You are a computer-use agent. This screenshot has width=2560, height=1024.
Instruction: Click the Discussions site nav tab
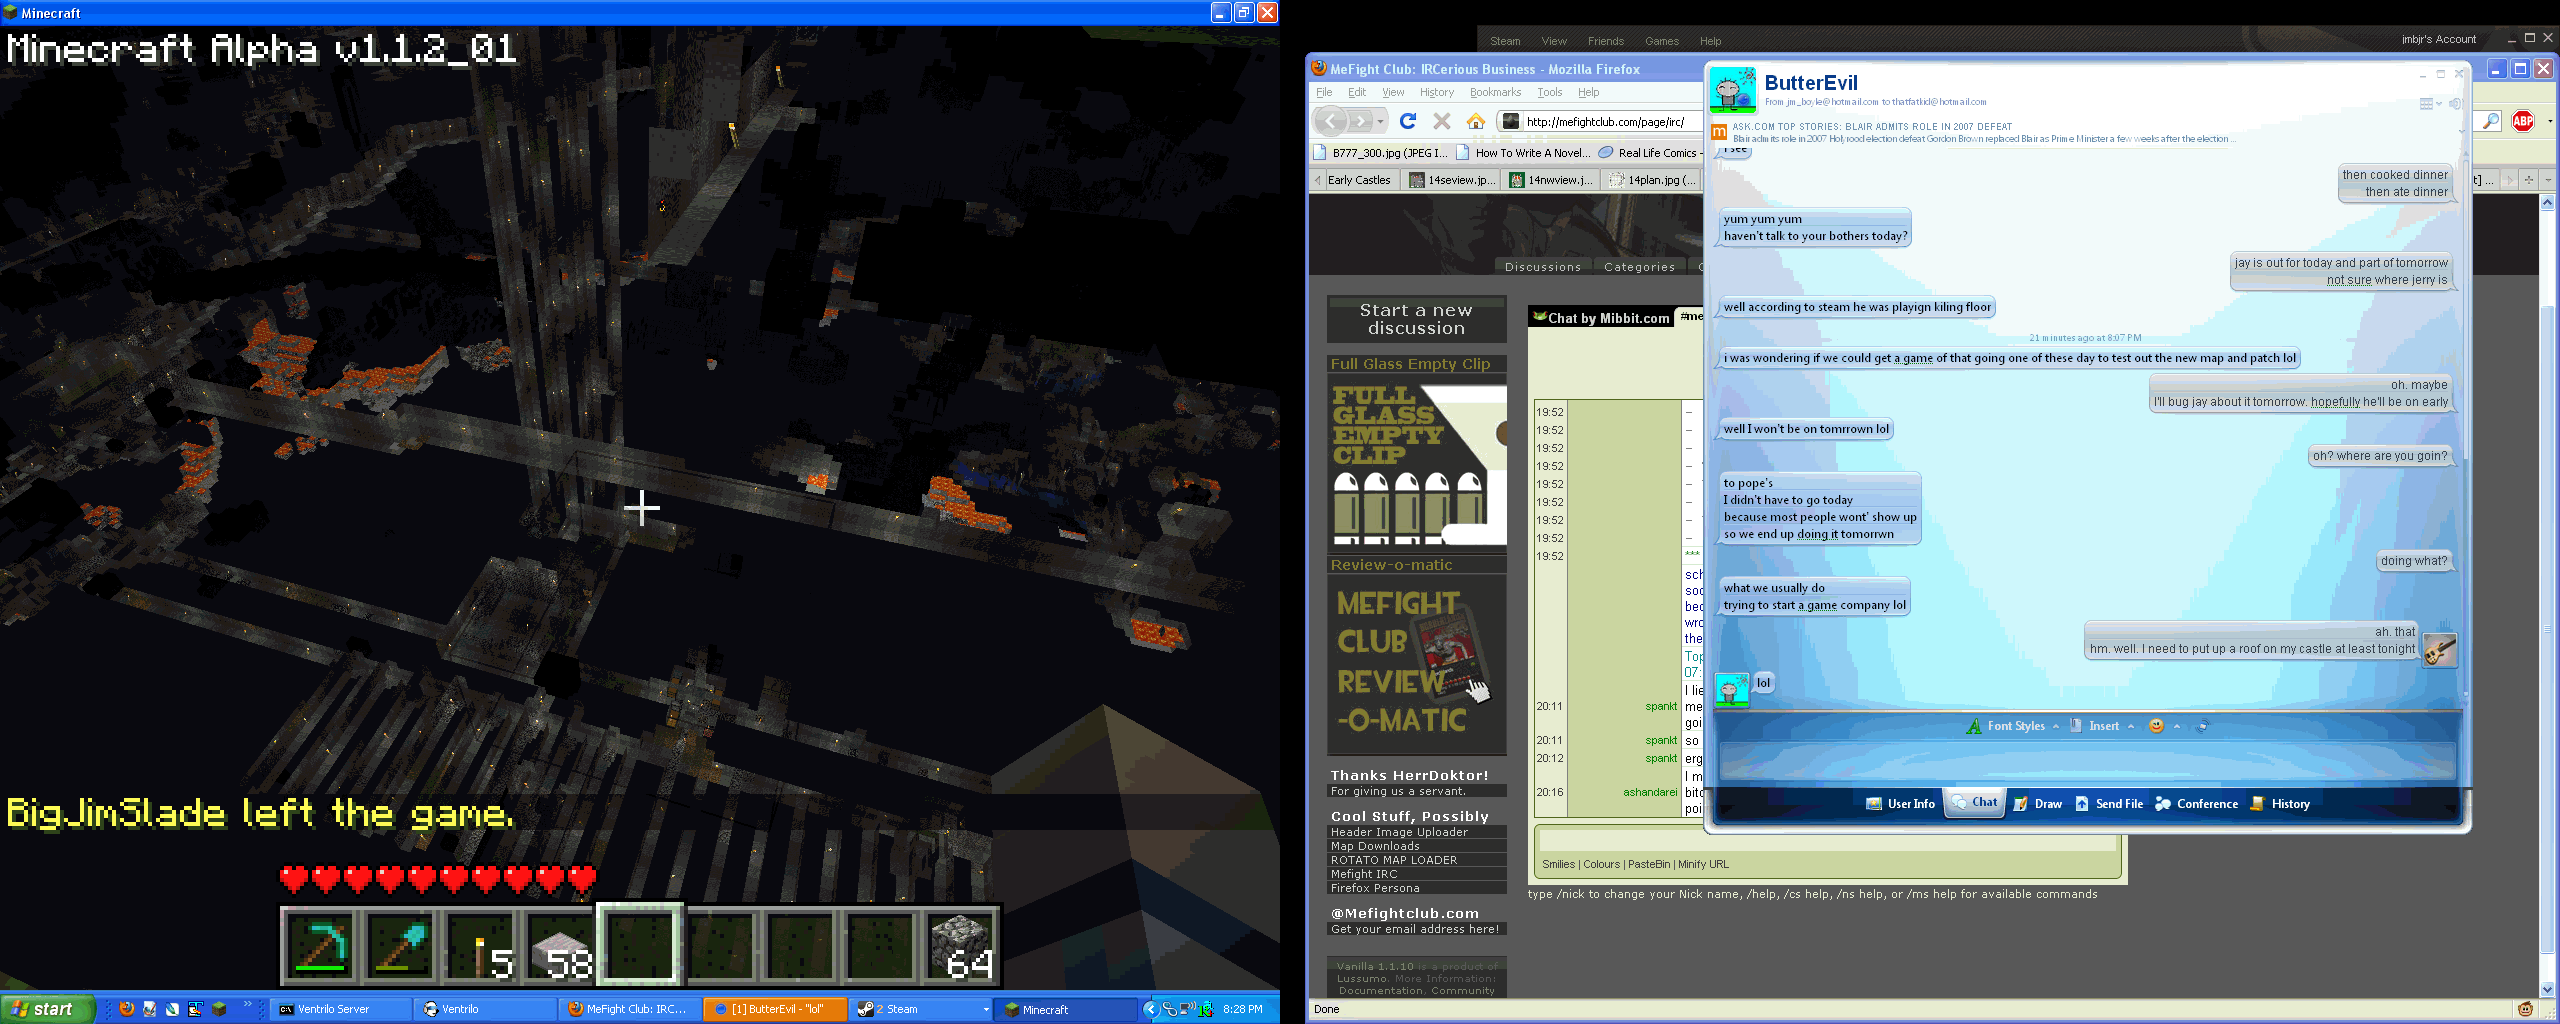pos(1542,267)
